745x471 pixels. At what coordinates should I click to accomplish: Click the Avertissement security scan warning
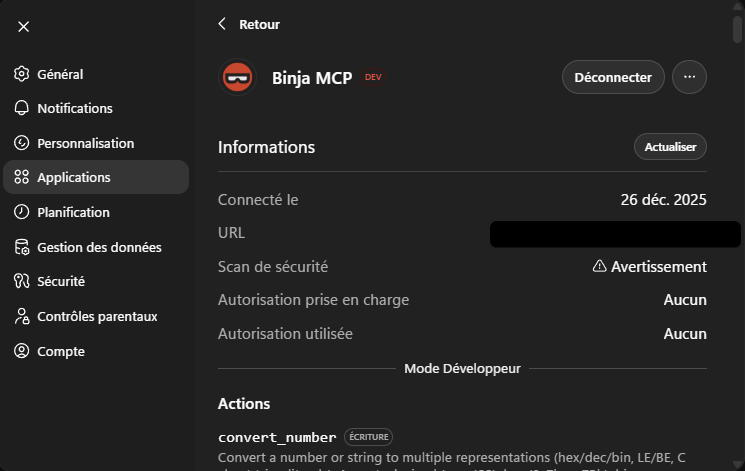[649, 267]
